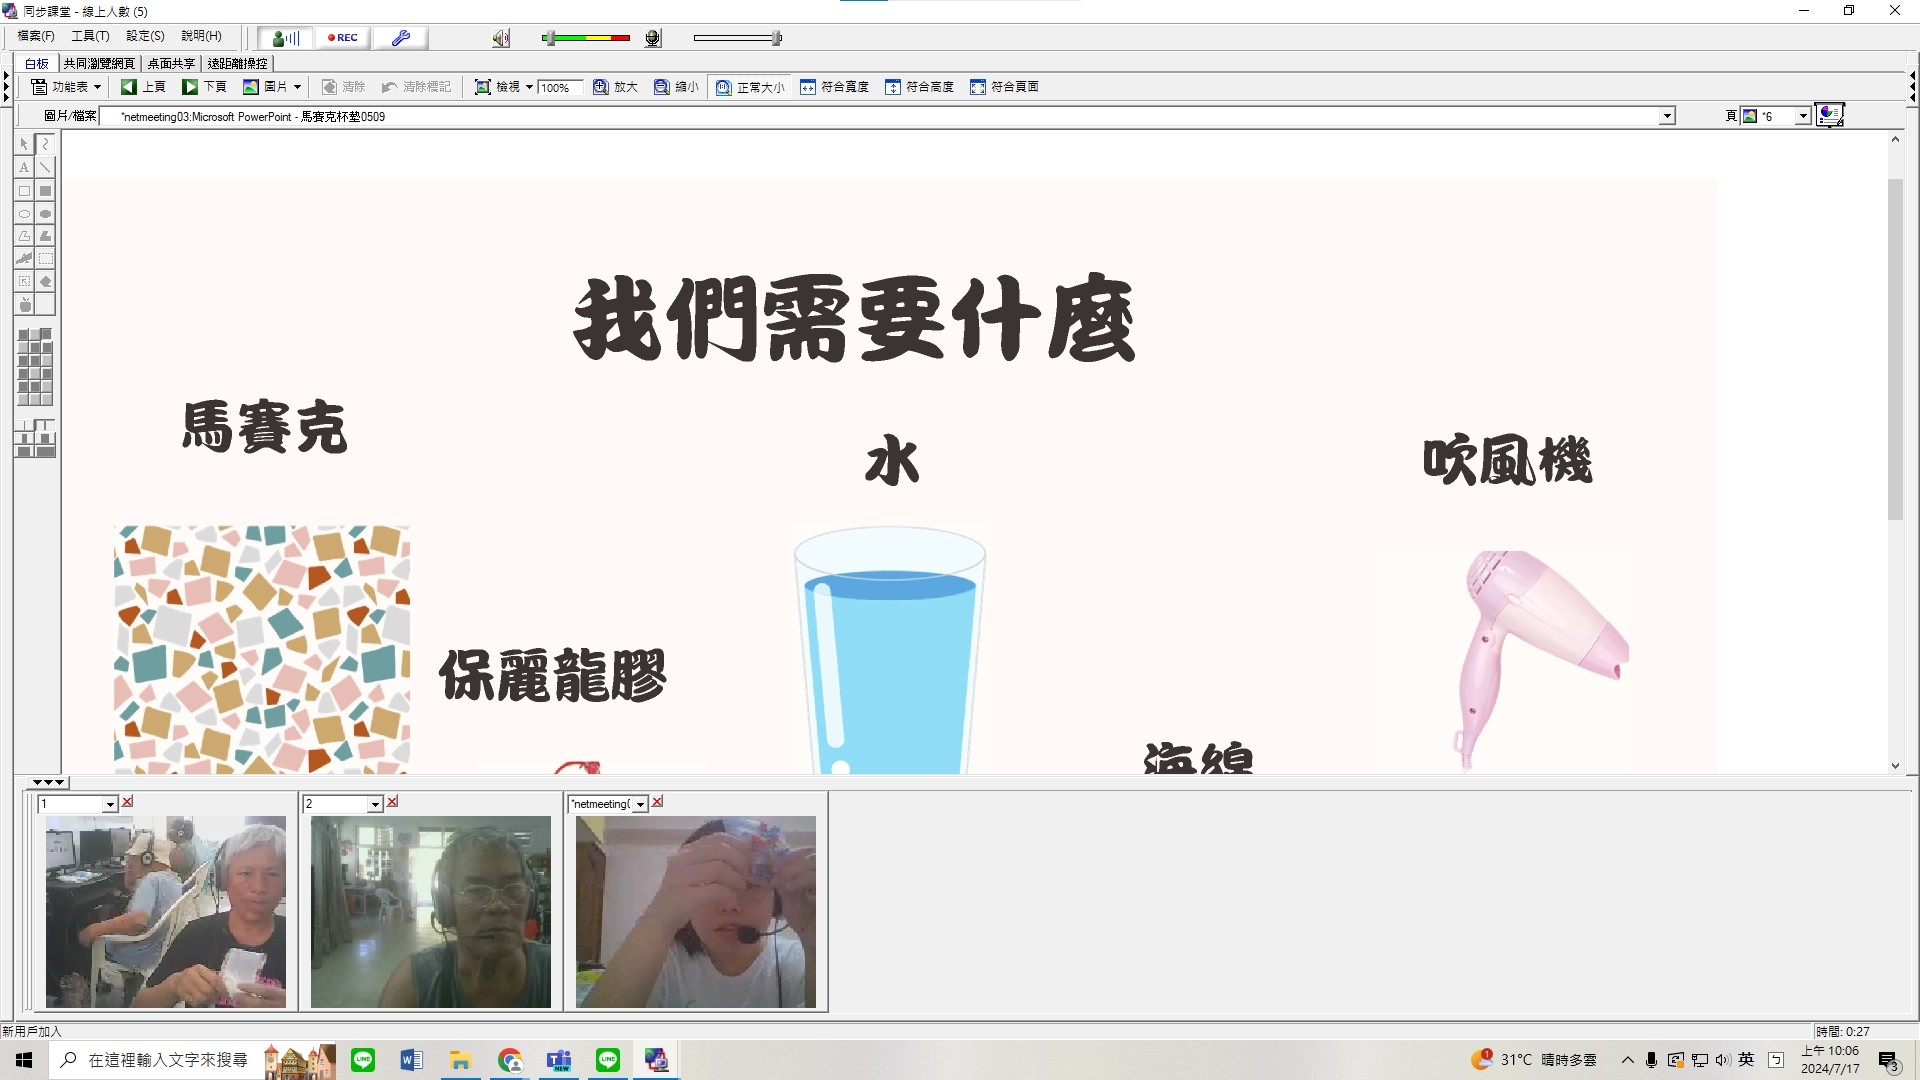Go to next page with 下頁

coord(204,87)
